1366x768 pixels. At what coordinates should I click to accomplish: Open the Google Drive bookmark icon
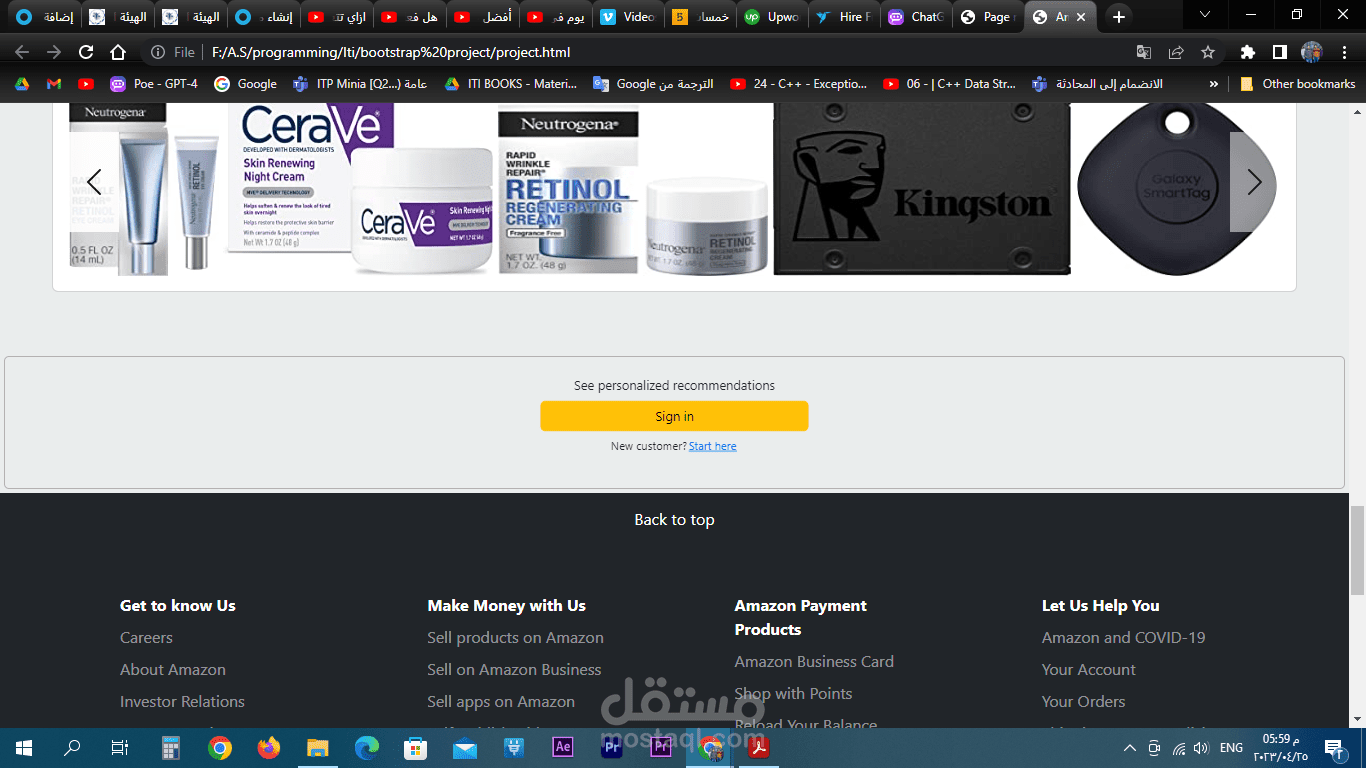[x=22, y=84]
